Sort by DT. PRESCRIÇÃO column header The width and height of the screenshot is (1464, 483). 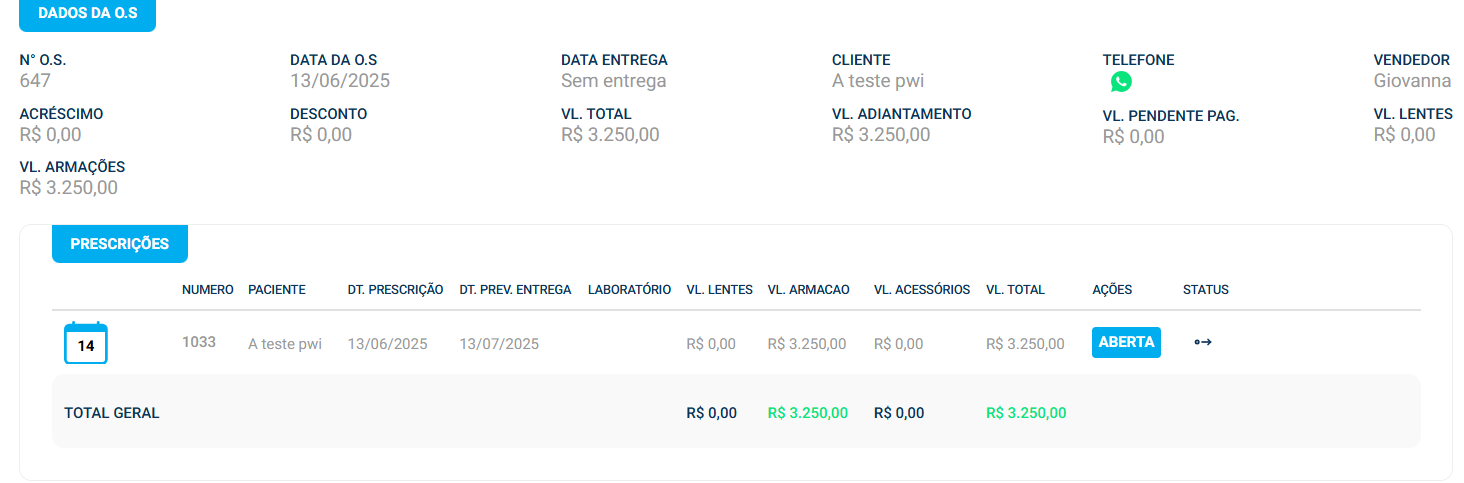point(395,290)
